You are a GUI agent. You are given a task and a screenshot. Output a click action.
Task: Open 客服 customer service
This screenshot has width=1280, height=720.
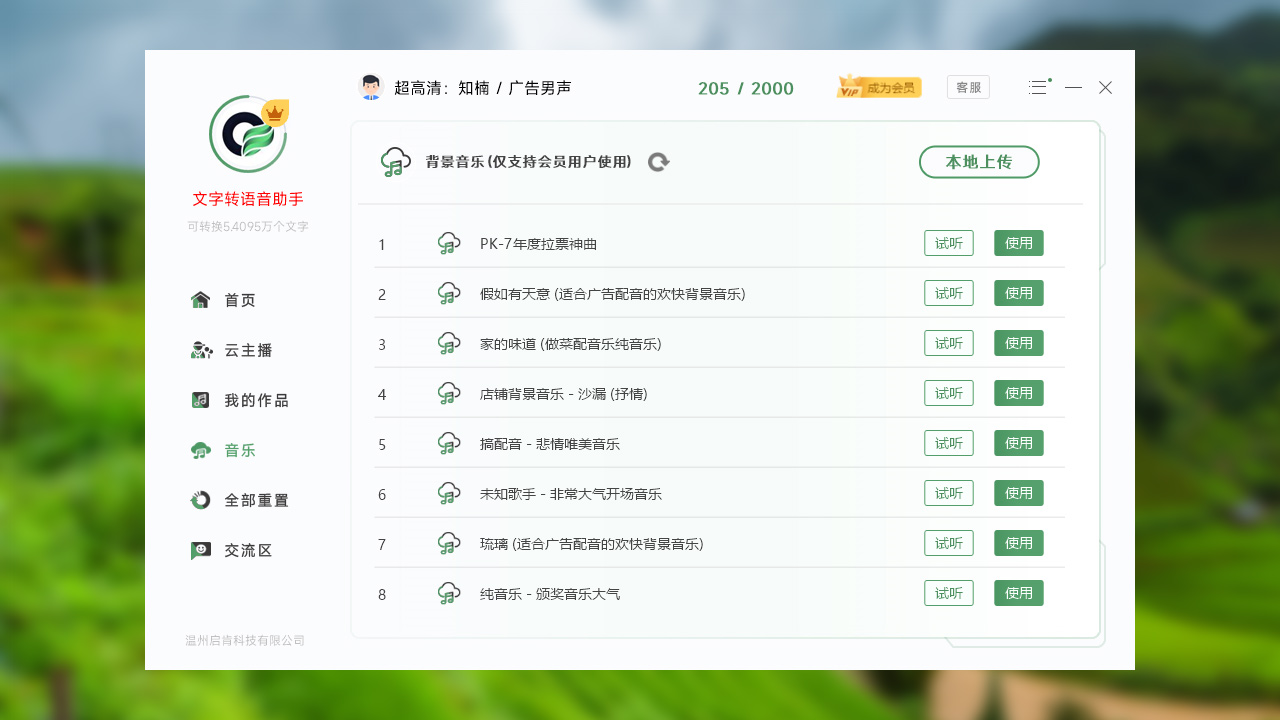pyautogui.click(x=967, y=87)
